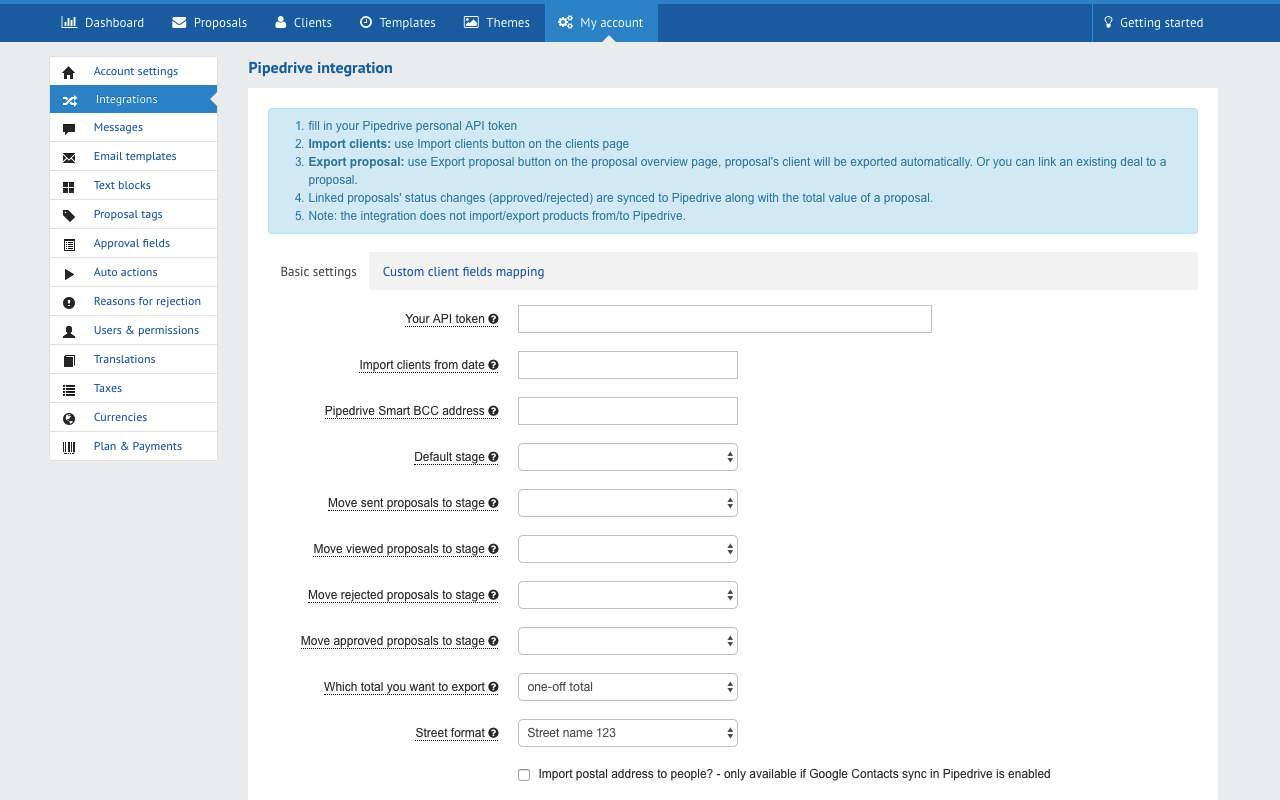
Task: Click help icon next to Import clients from date
Action: [x=493, y=365]
